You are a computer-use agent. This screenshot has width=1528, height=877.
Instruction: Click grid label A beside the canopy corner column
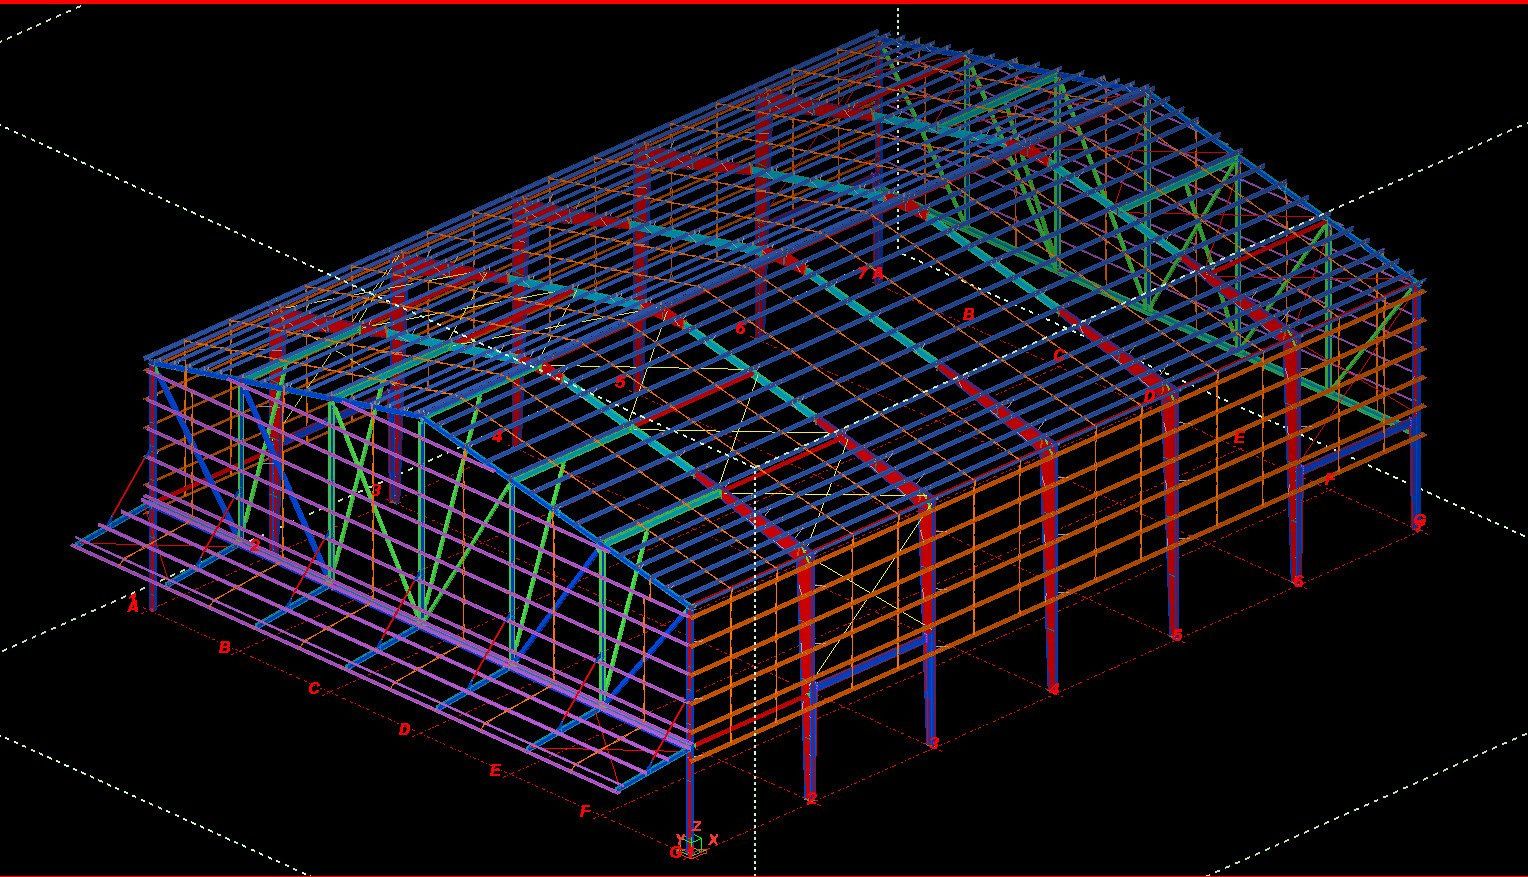click(x=133, y=604)
